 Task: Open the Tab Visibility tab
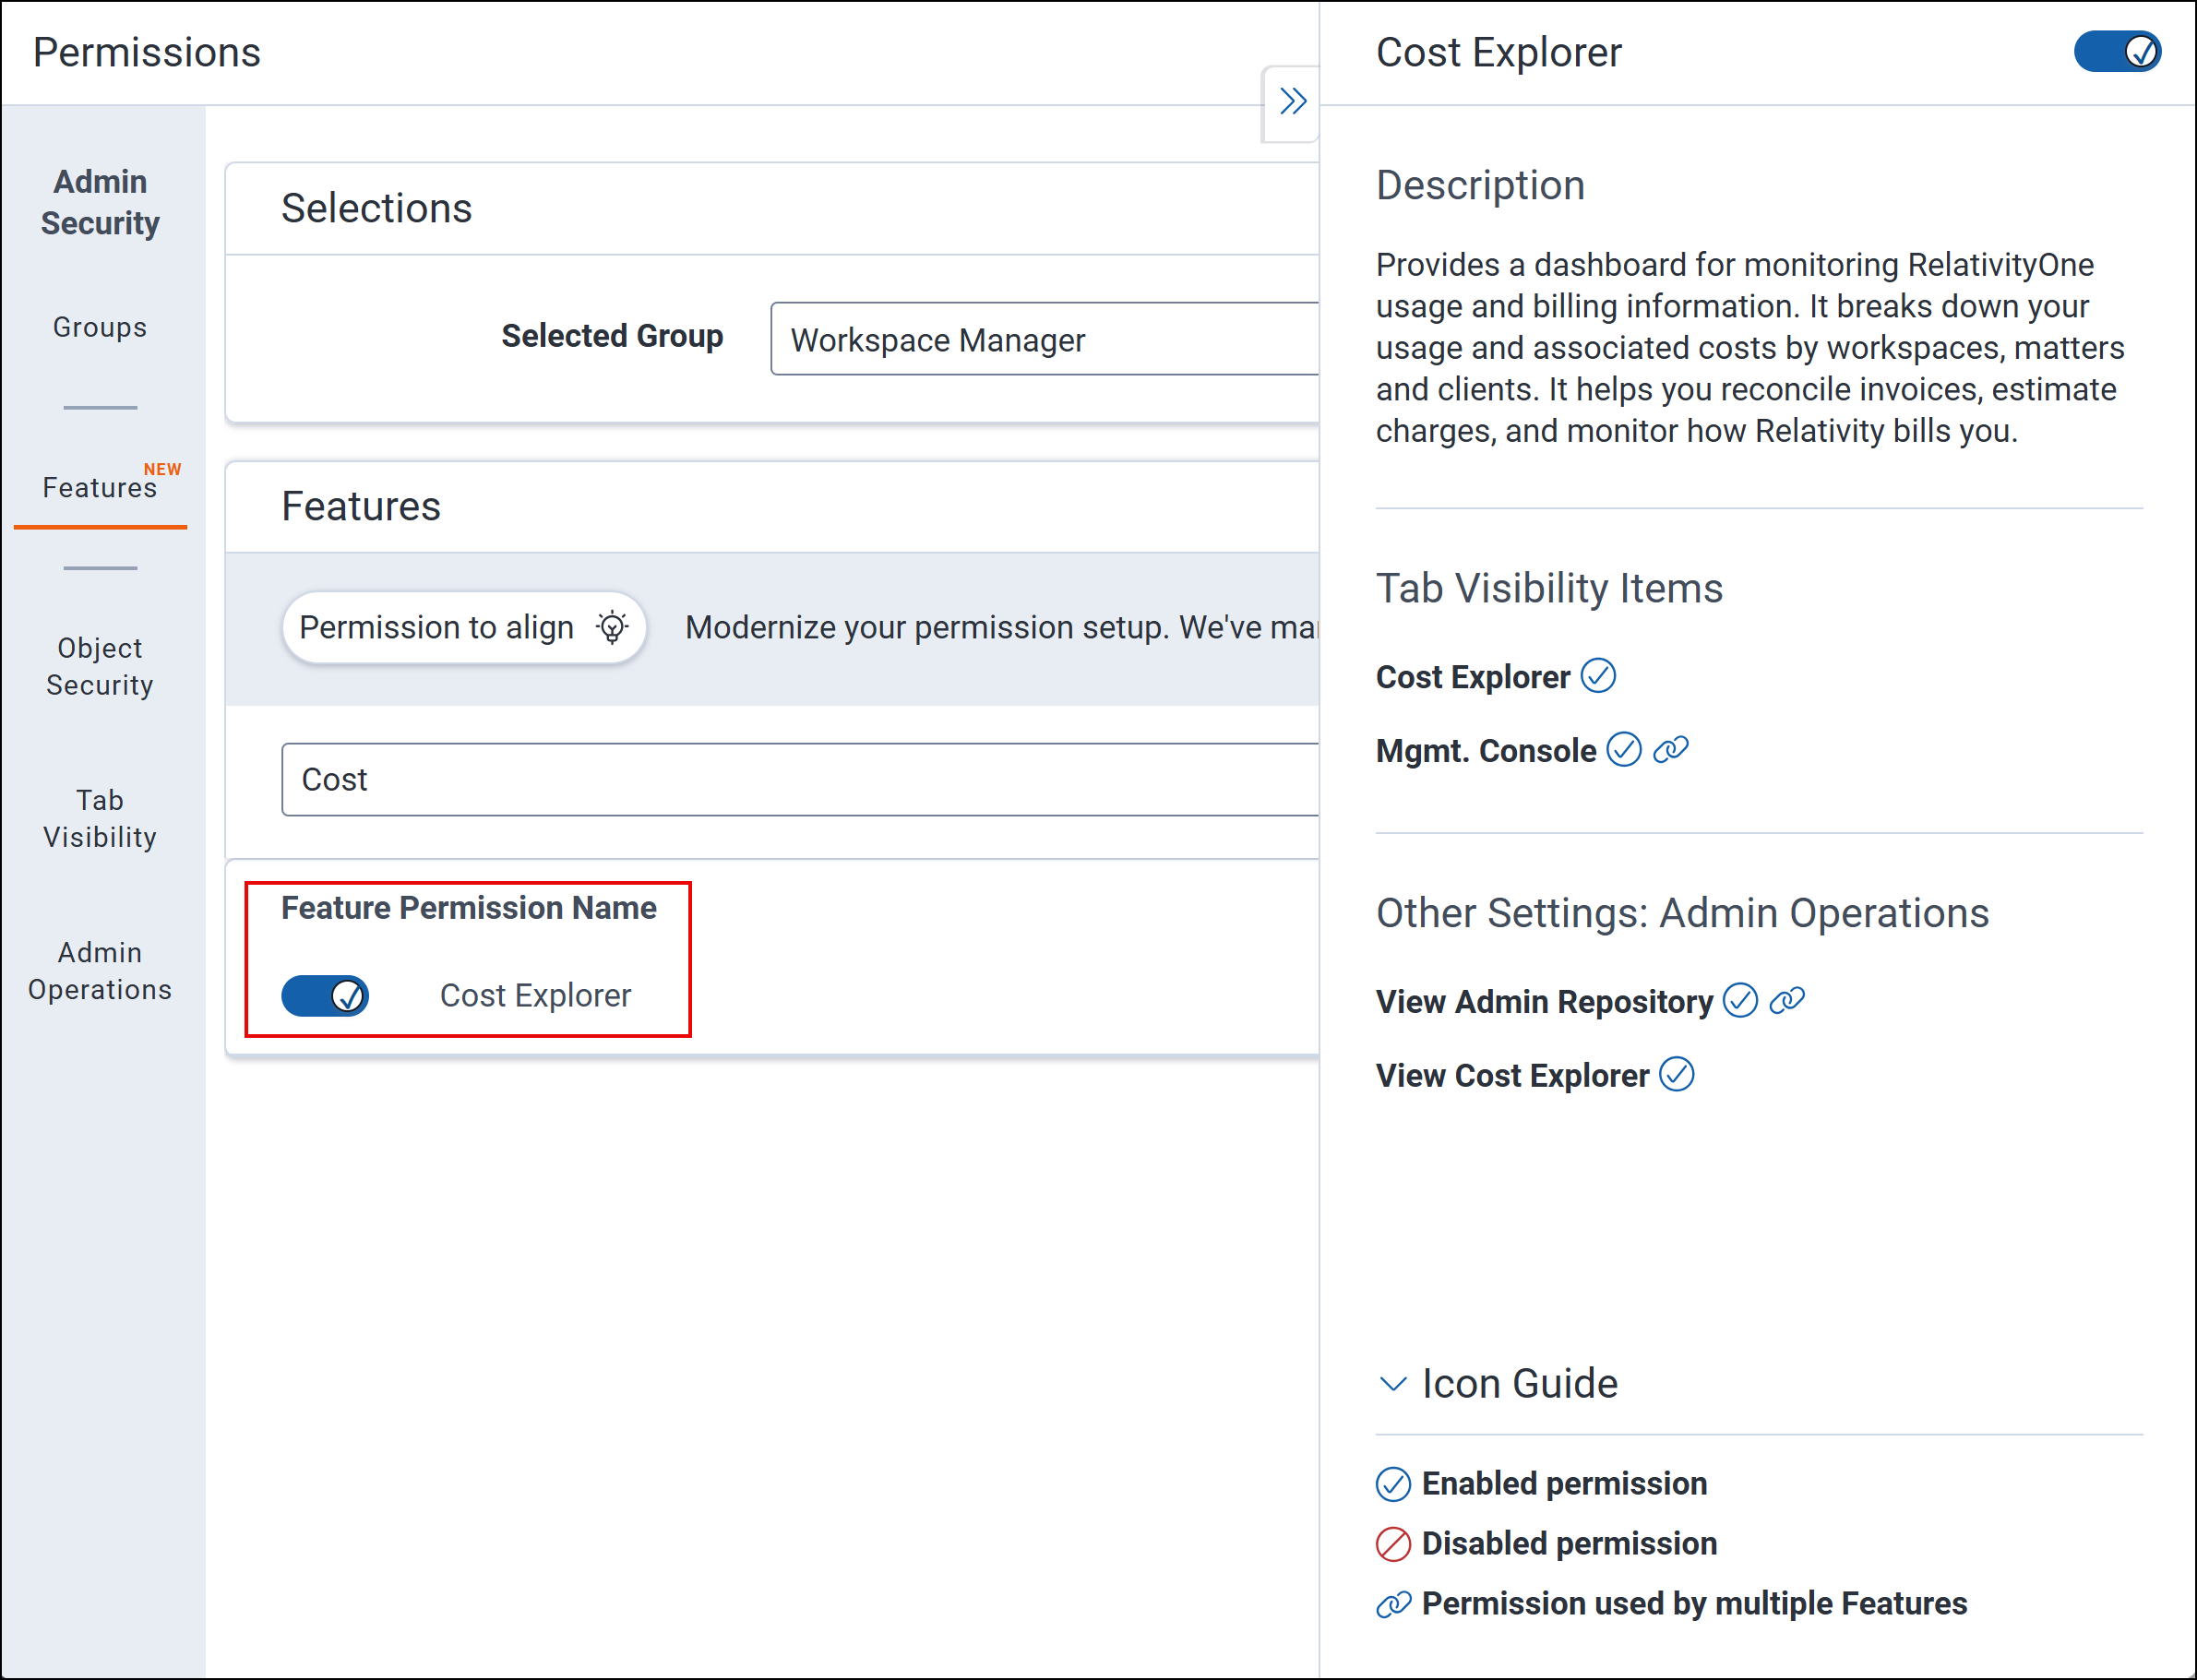[x=100, y=819]
